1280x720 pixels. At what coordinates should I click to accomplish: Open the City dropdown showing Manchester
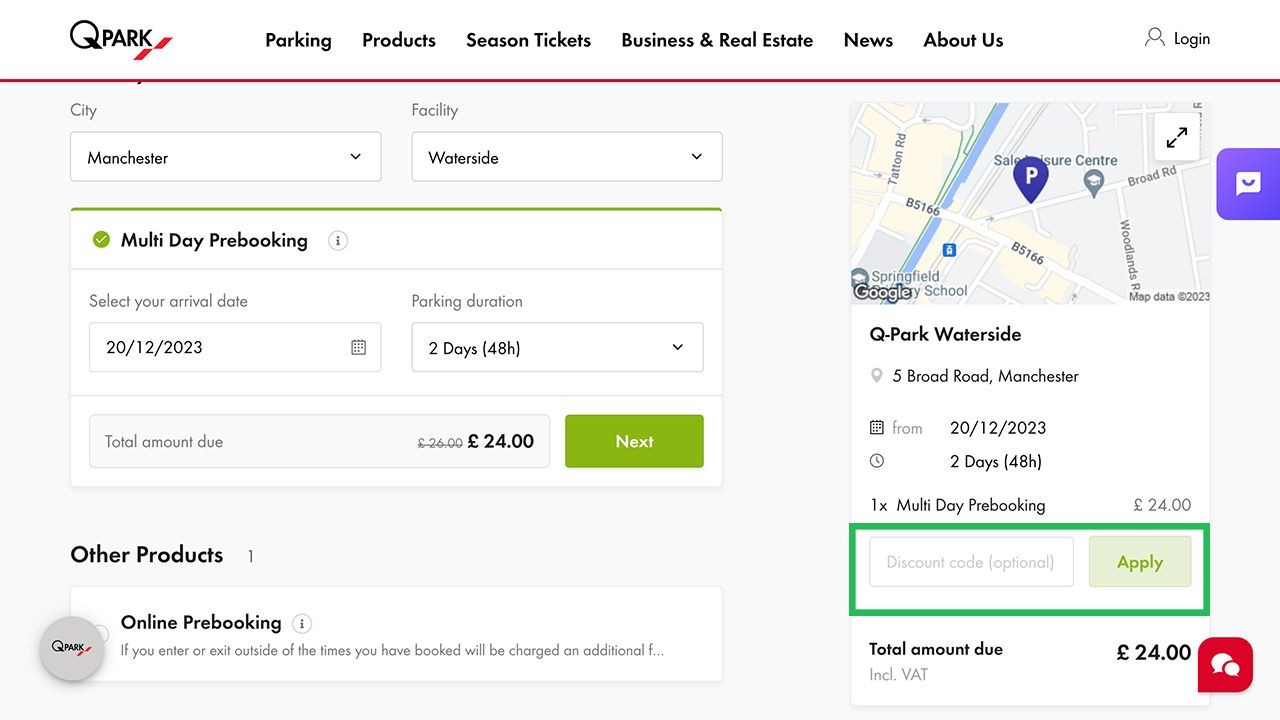[225, 157]
